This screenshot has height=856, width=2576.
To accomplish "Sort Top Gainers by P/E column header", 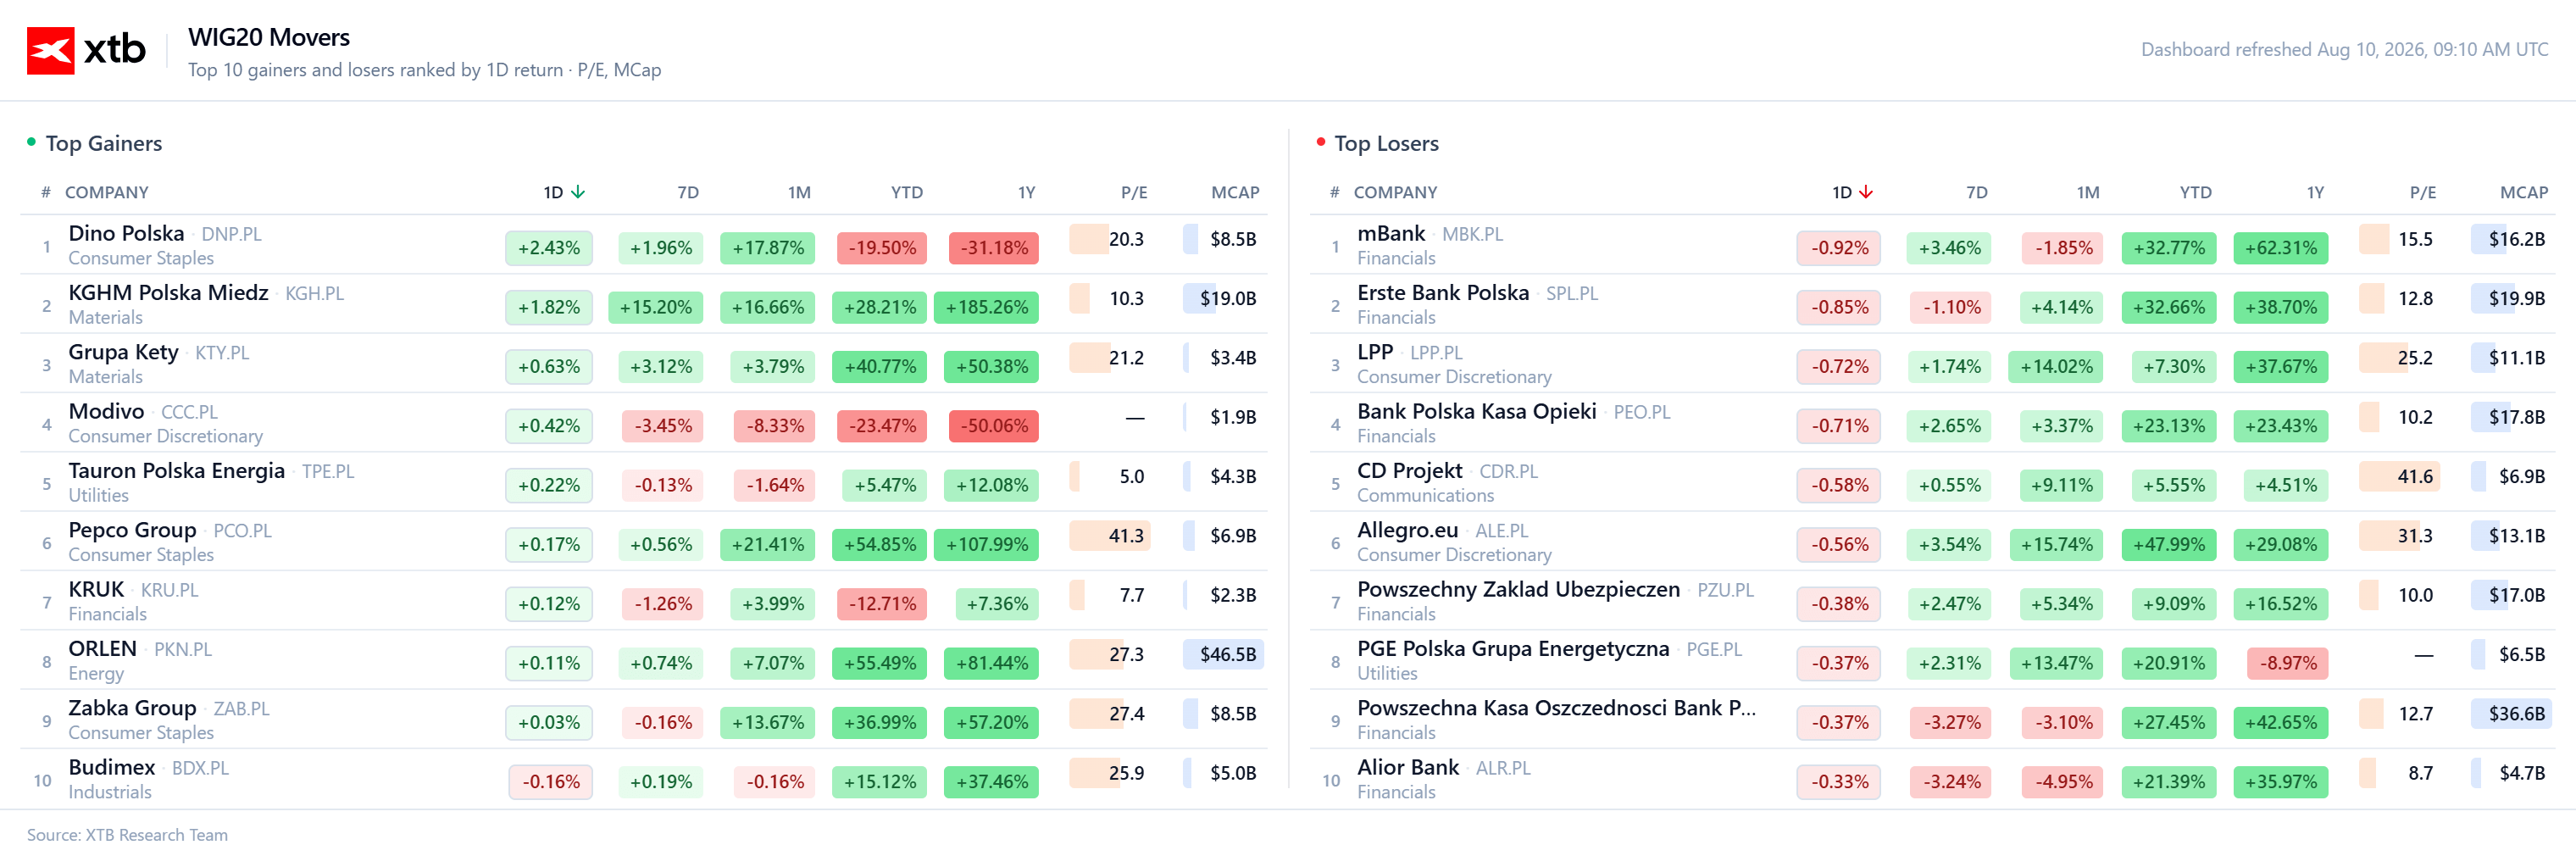I will click(x=1133, y=192).
